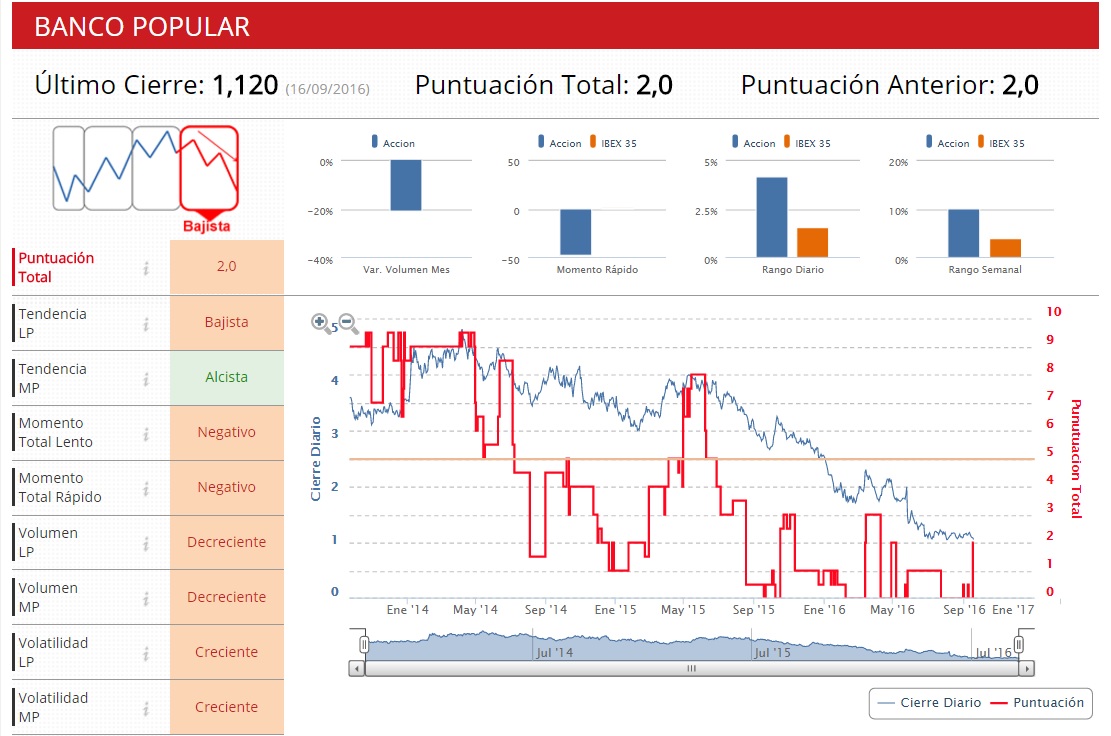The height and width of the screenshot is (736, 1111).
Task: Click the left arrow of navigator scrollbar
Action: click(357, 668)
